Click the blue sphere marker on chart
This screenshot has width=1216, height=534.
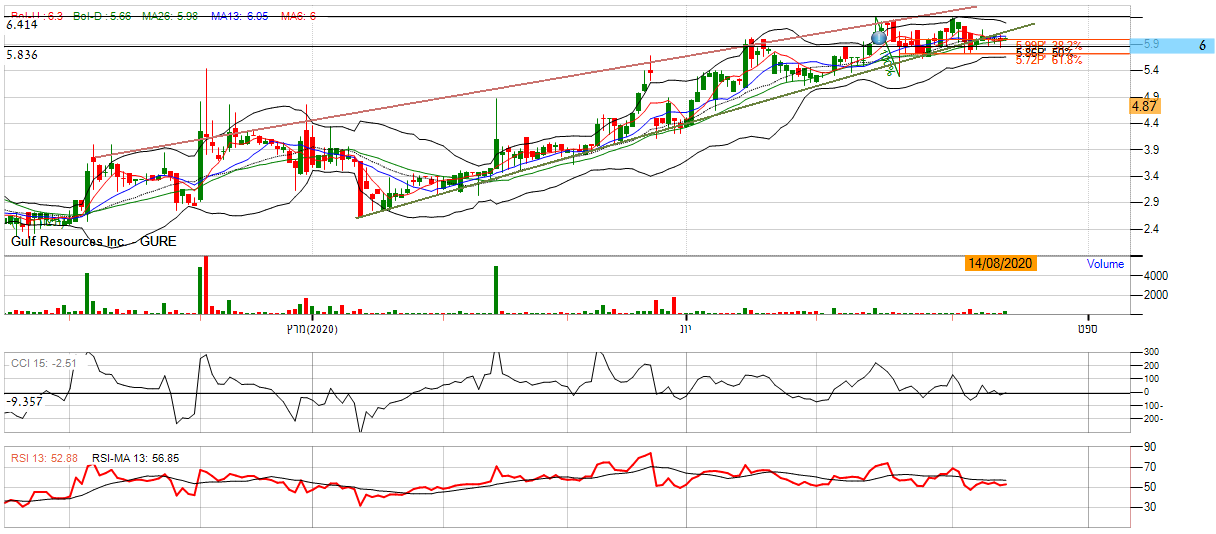click(879, 38)
